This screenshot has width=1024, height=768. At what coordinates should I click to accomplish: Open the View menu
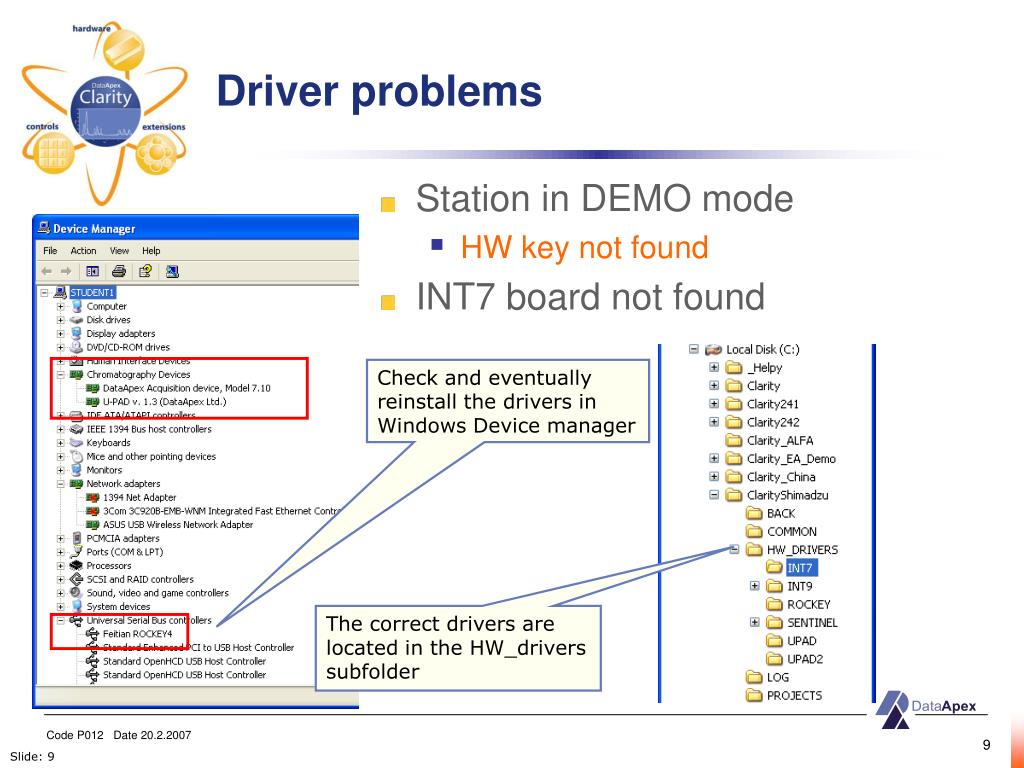pyautogui.click(x=120, y=251)
